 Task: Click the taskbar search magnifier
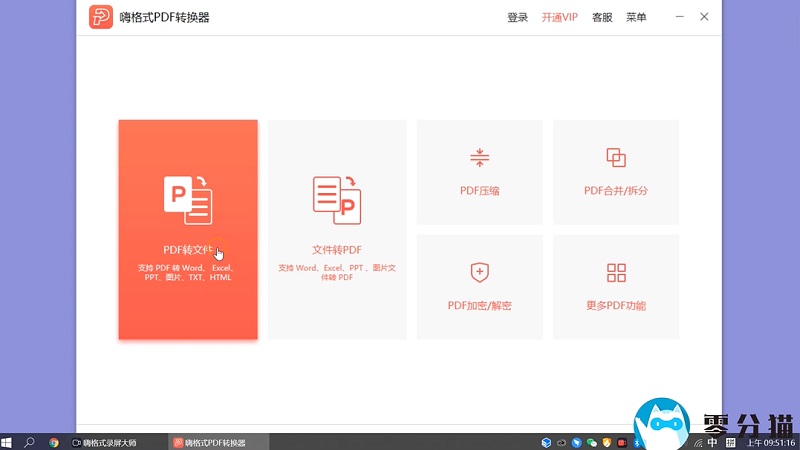[29, 442]
